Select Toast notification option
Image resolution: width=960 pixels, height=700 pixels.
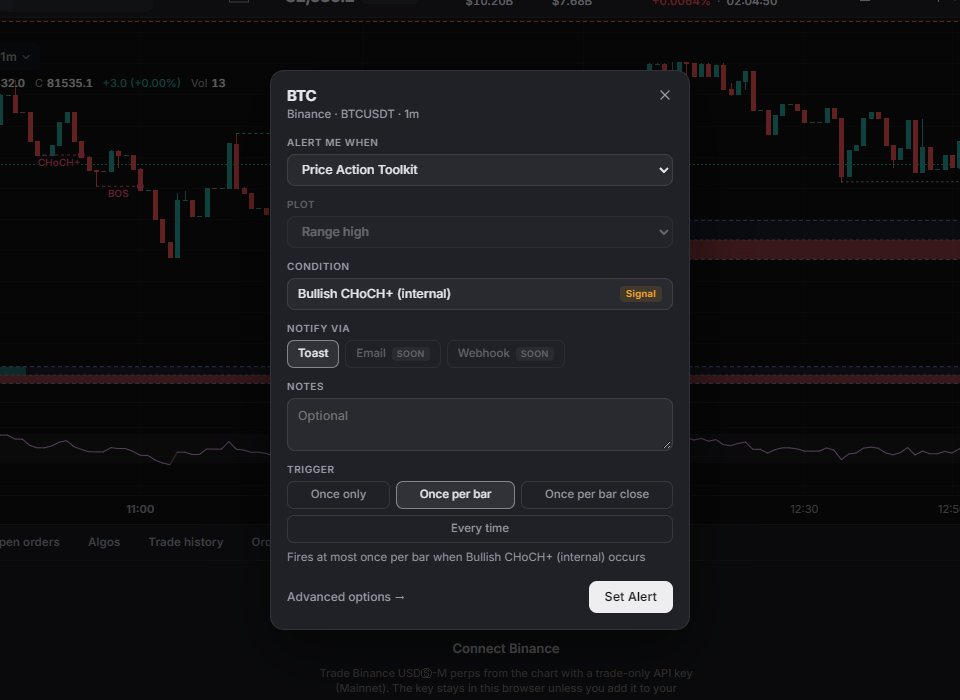(x=313, y=353)
